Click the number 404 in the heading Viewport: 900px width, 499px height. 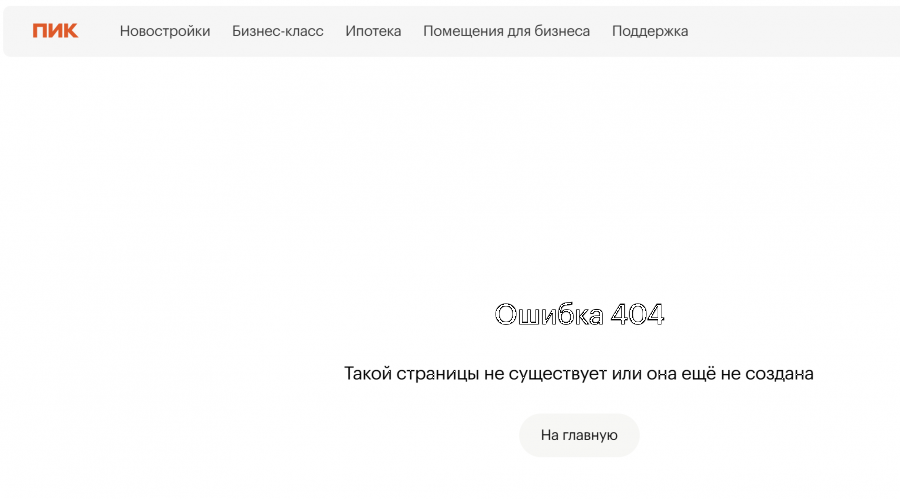click(x=637, y=315)
